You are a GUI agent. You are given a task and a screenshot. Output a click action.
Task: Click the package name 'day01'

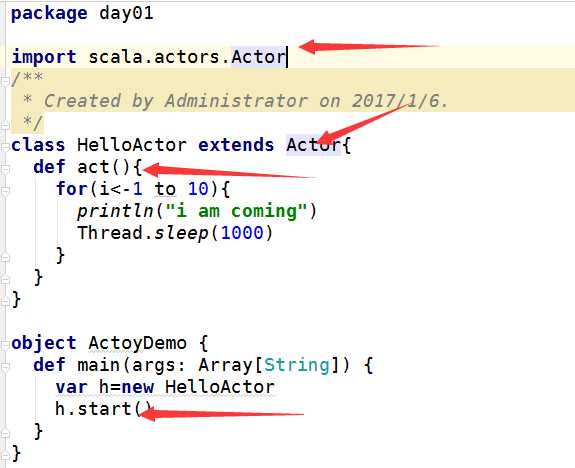[x=126, y=14]
